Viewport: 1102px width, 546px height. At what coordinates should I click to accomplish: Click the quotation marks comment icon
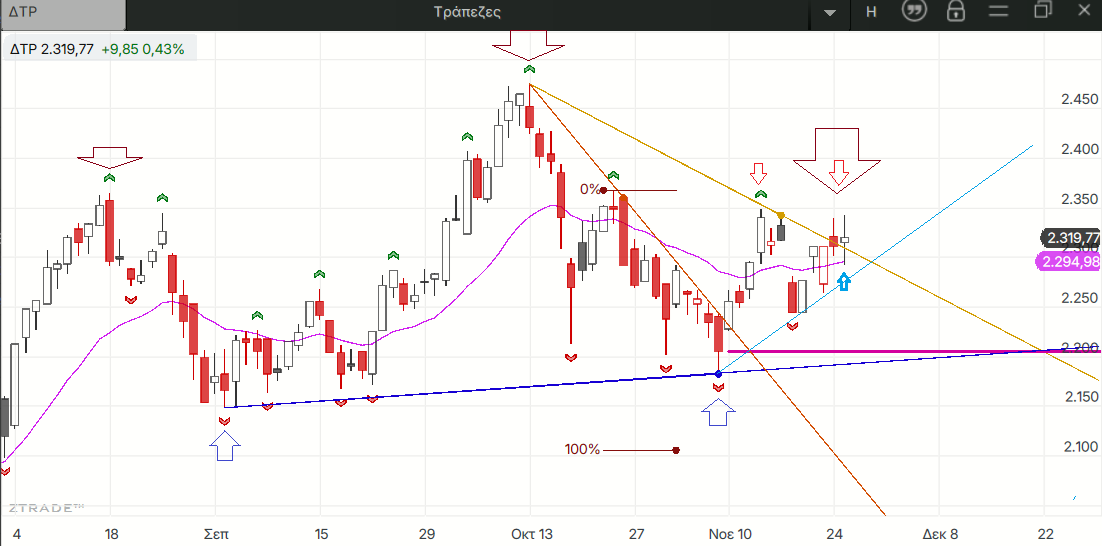coord(912,12)
